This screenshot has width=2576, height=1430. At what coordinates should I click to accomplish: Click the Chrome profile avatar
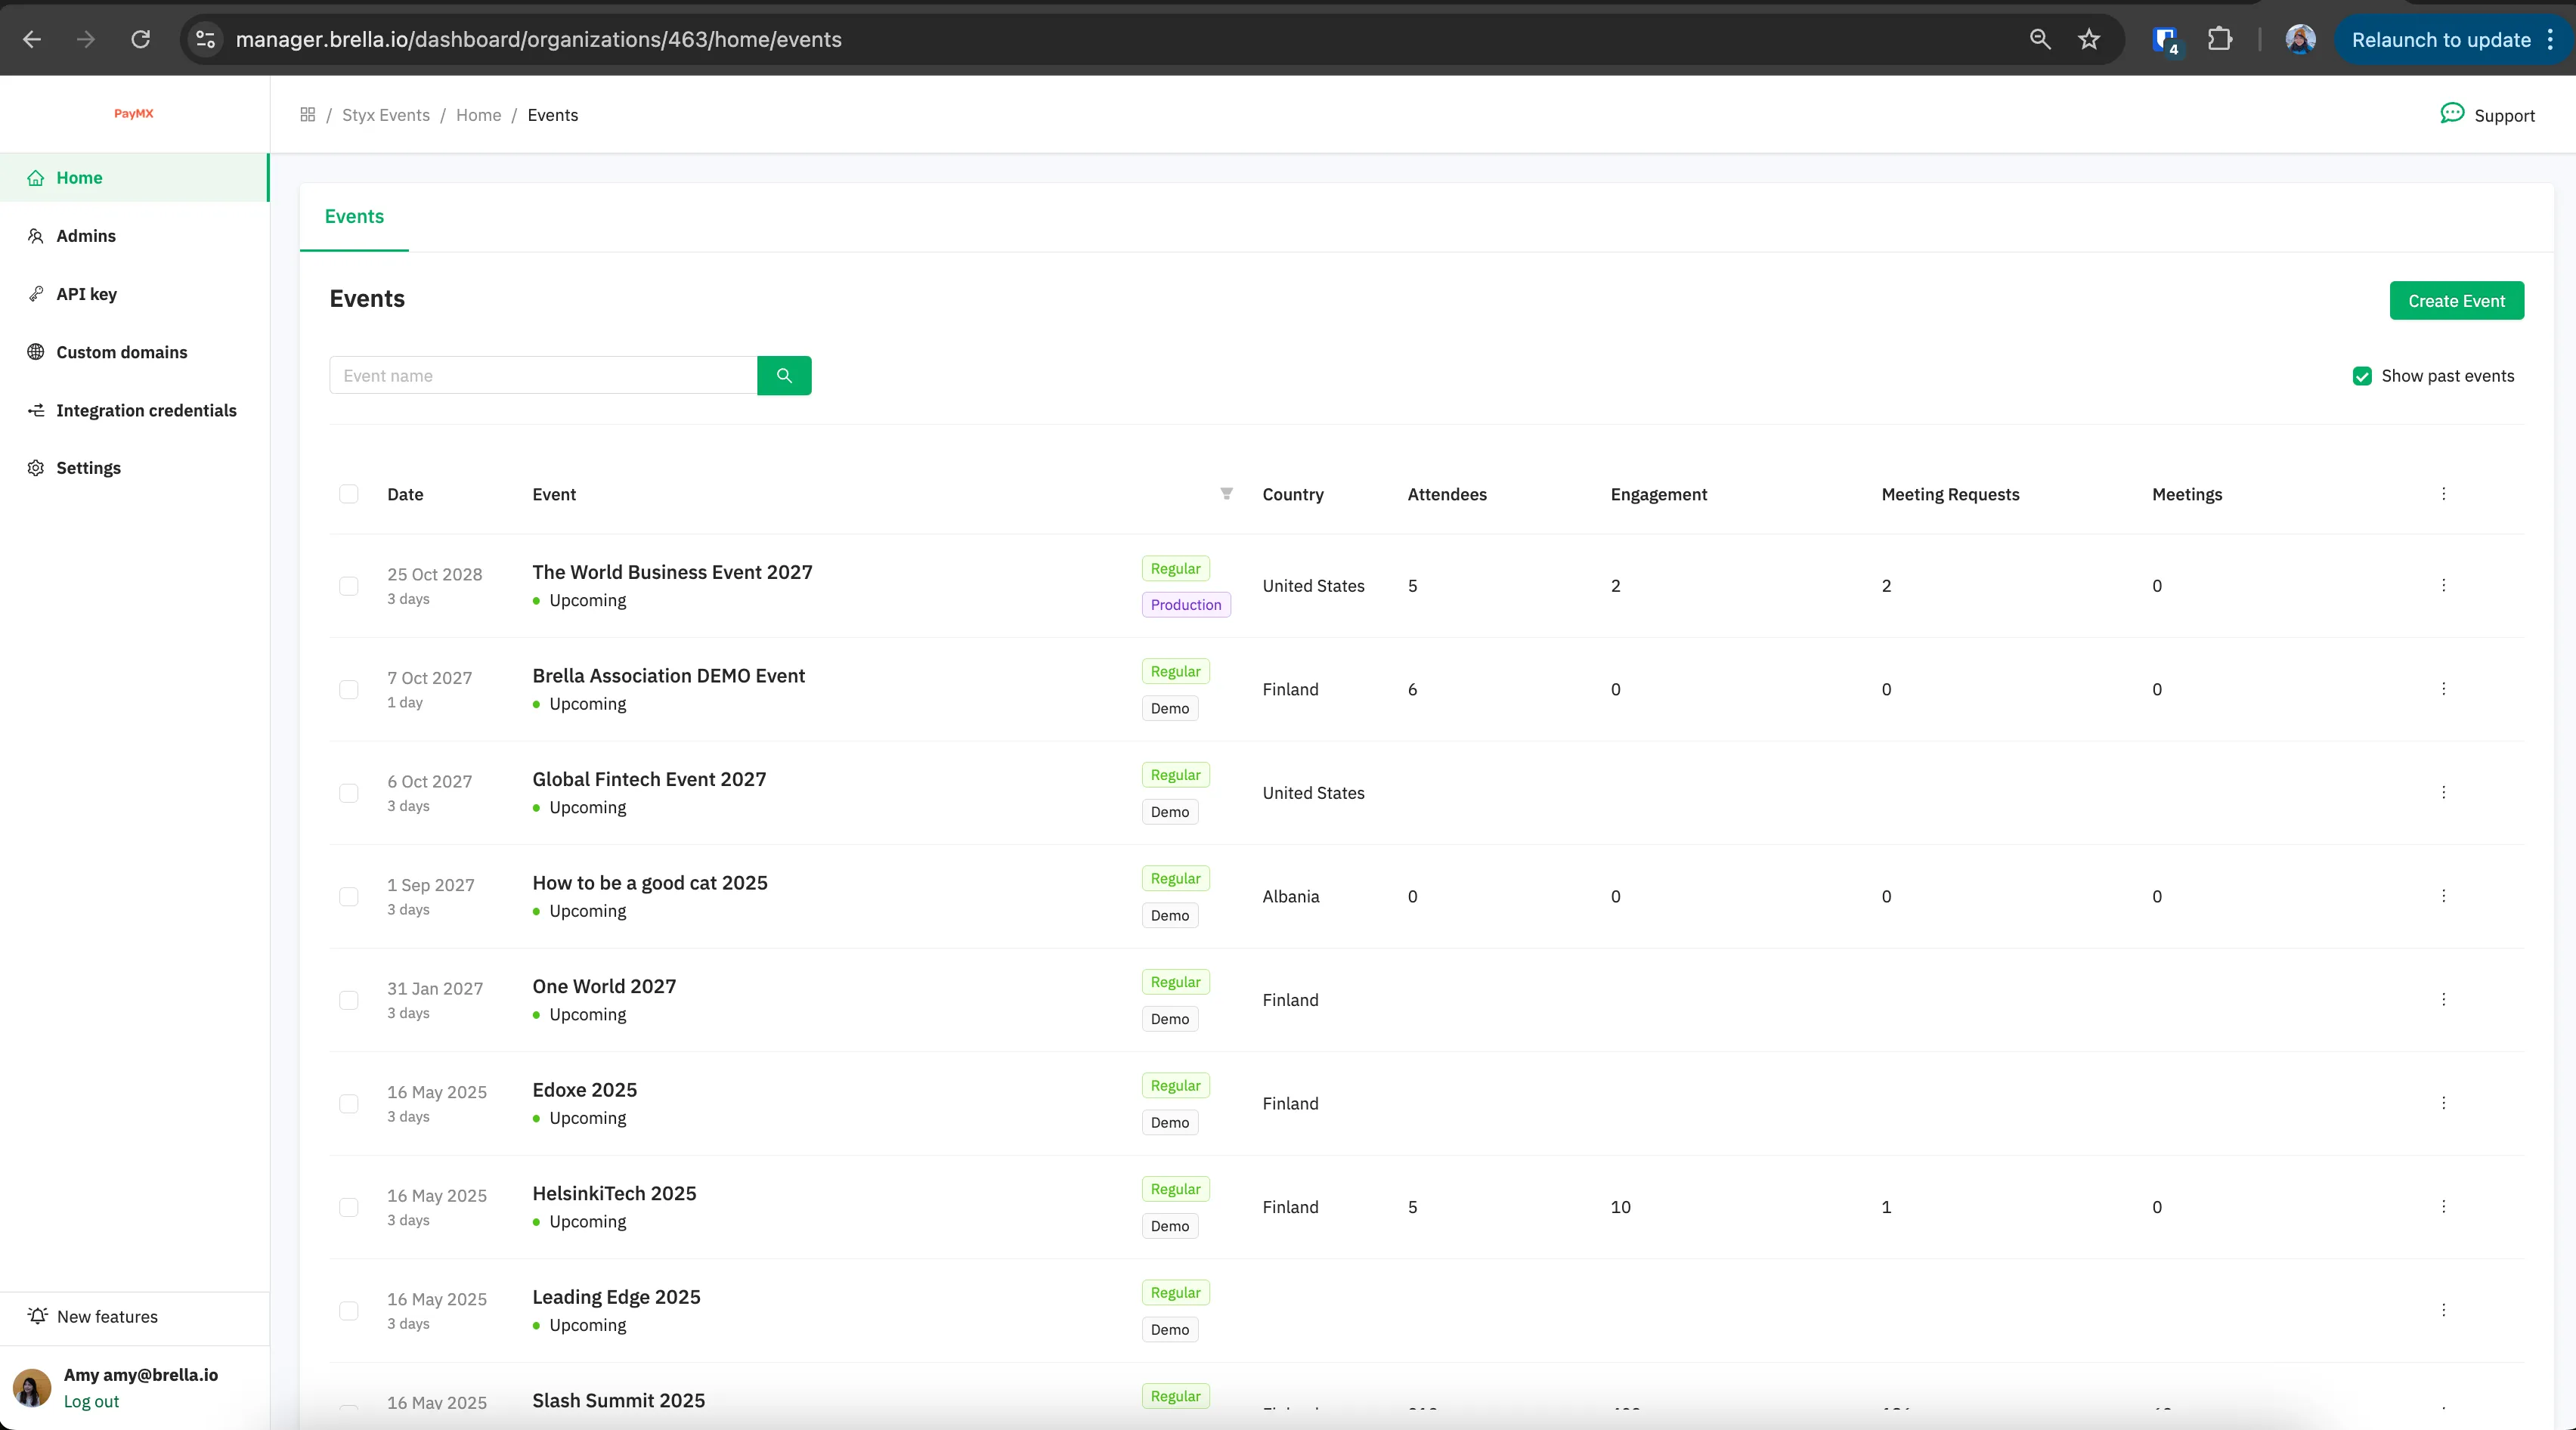(x=2300, y=39)
